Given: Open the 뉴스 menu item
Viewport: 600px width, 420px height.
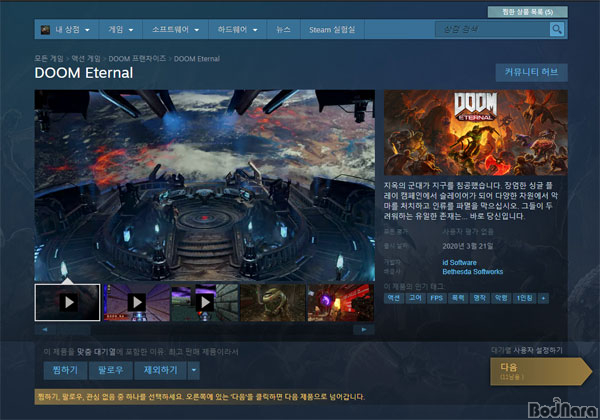Looking at the screenshot, I should coord(284,29).
